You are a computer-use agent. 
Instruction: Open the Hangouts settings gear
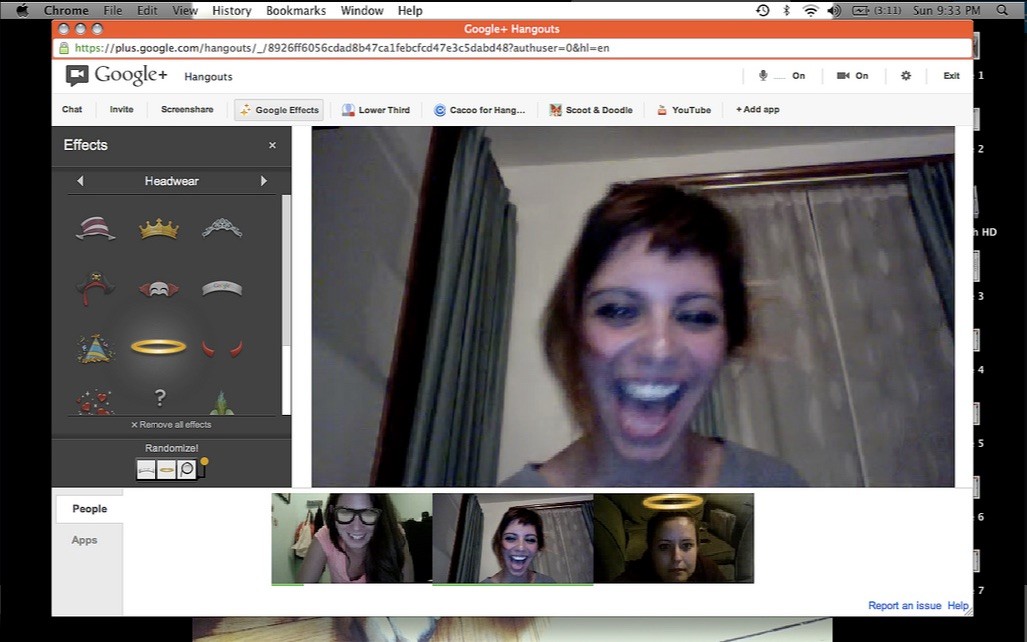(906, 76)
